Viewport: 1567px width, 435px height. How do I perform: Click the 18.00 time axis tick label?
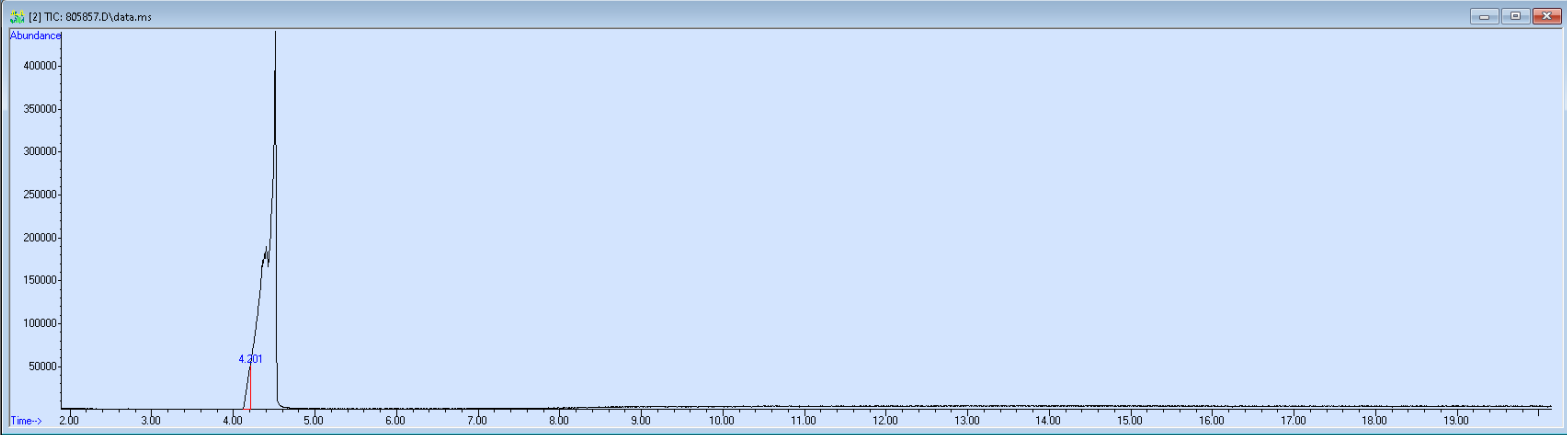[1374, 421]
